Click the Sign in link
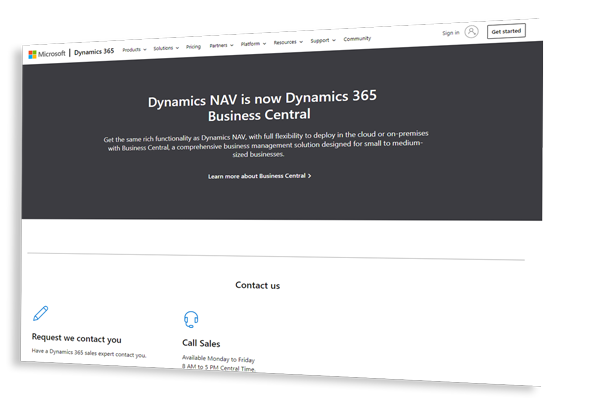 click(450, 33)
